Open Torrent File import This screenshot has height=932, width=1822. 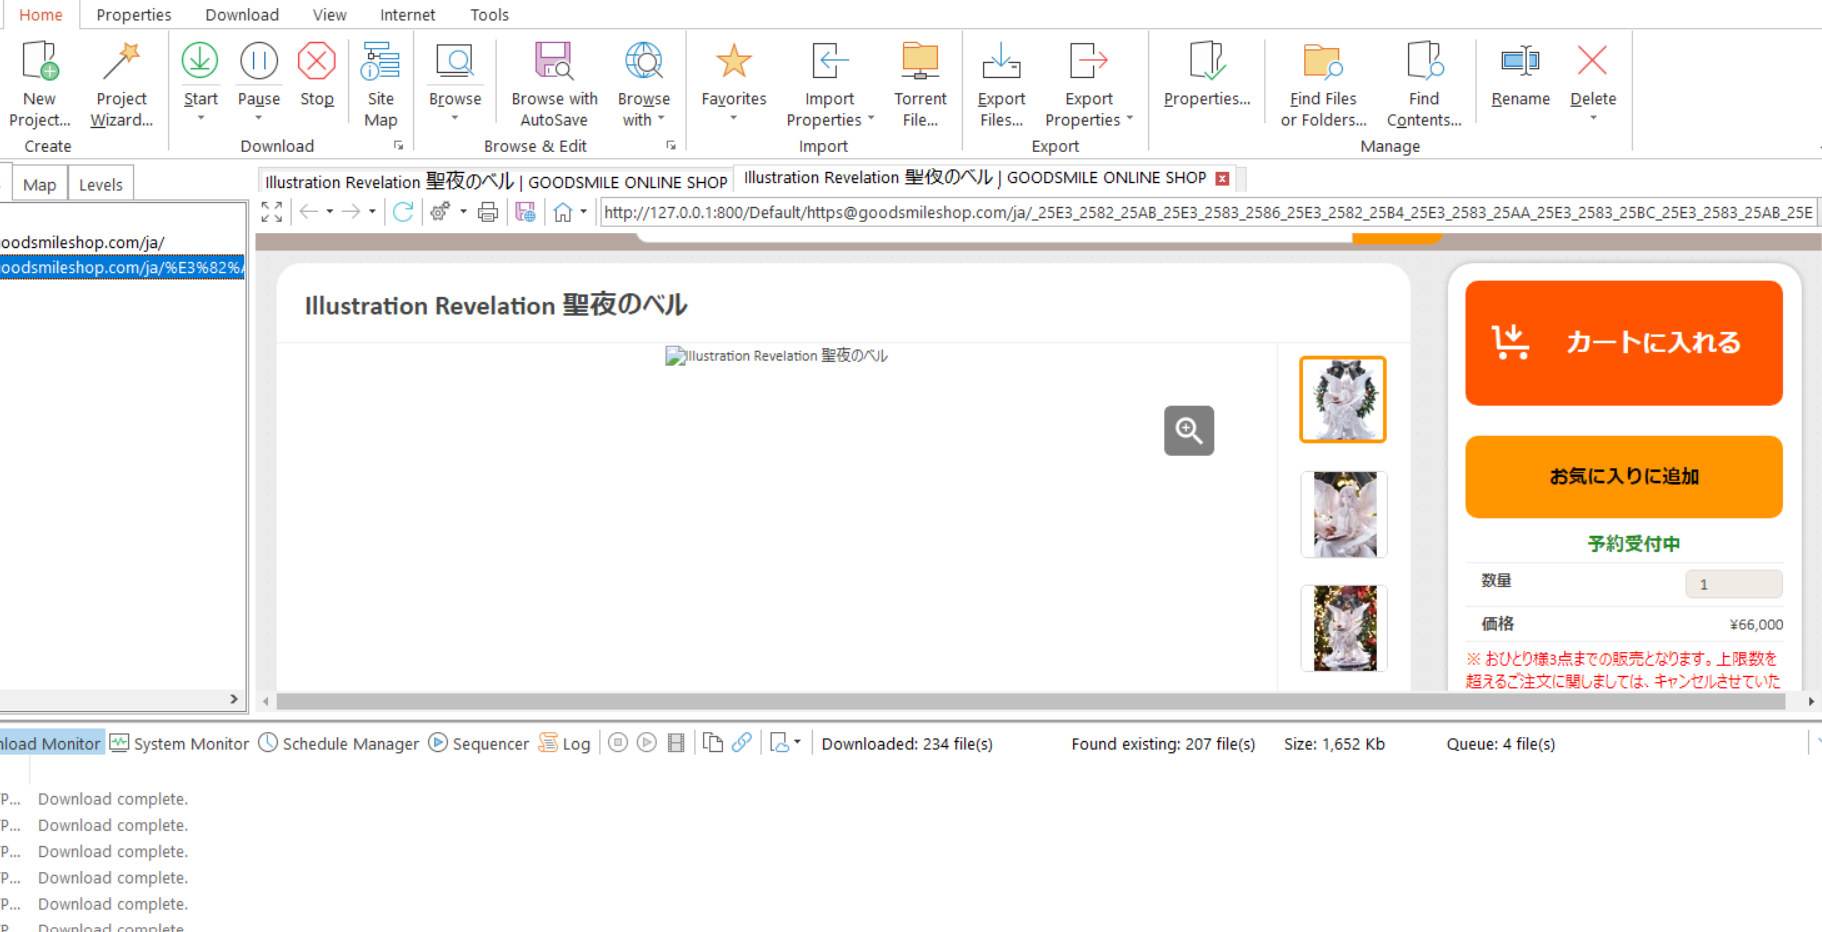[920, 84]
